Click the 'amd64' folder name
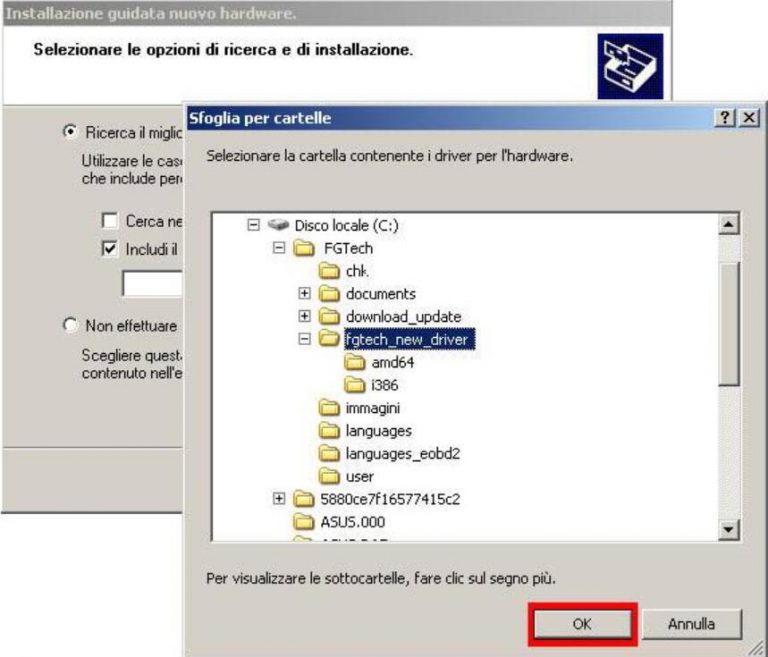768x657 pixels. [393, 362]
